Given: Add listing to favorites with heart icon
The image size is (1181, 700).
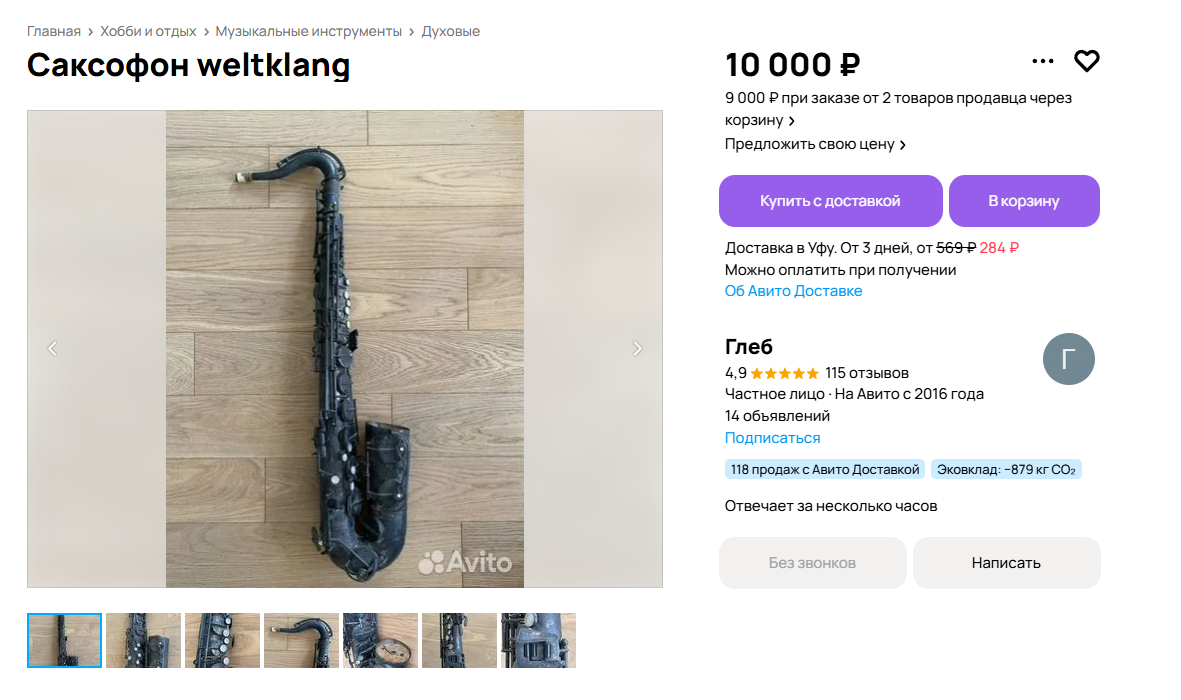Looking at the screenshot, I should (1087, 61).
